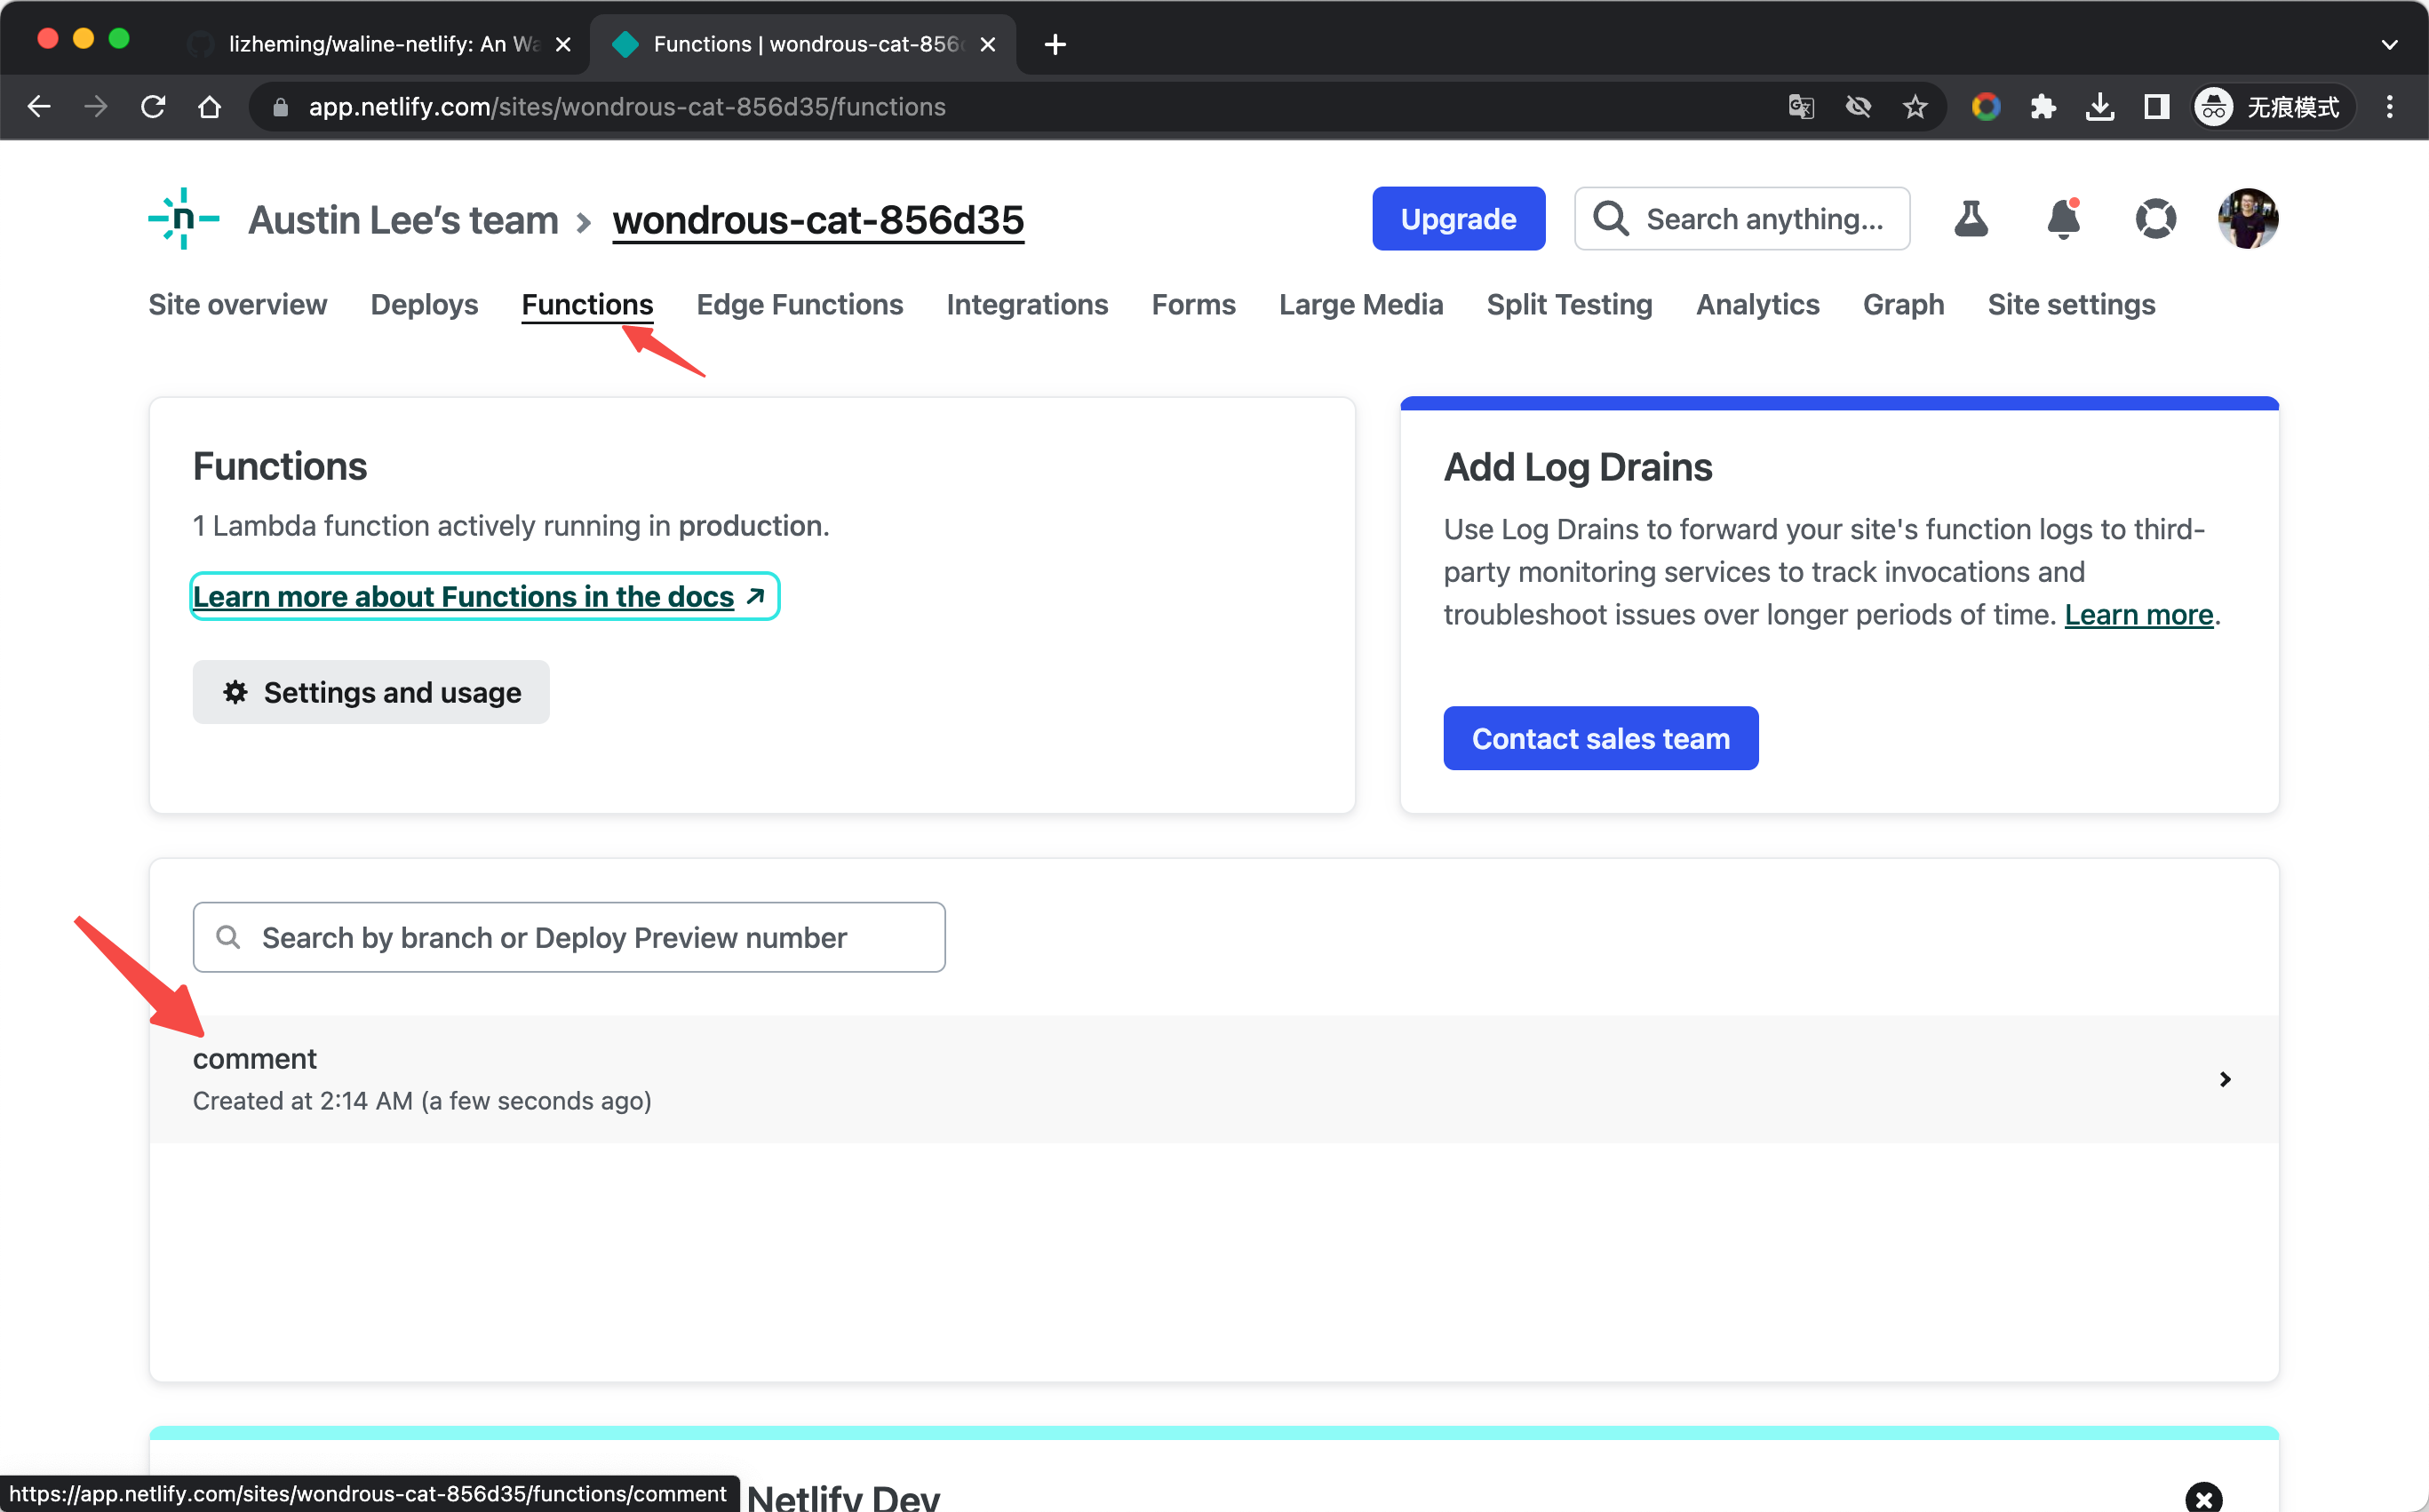Viewport: 2429px width, 1512px height.
Task: Toggle the Chrome side panel icon
Action: coord(2156,106)
